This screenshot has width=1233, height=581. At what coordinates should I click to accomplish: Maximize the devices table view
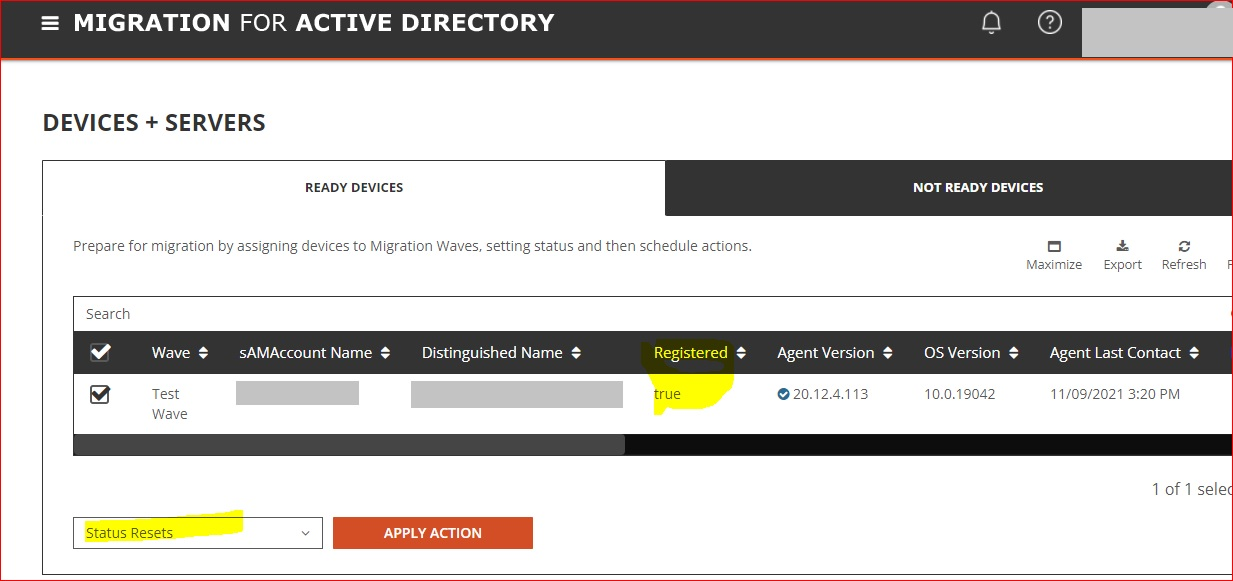point(1054,255)
